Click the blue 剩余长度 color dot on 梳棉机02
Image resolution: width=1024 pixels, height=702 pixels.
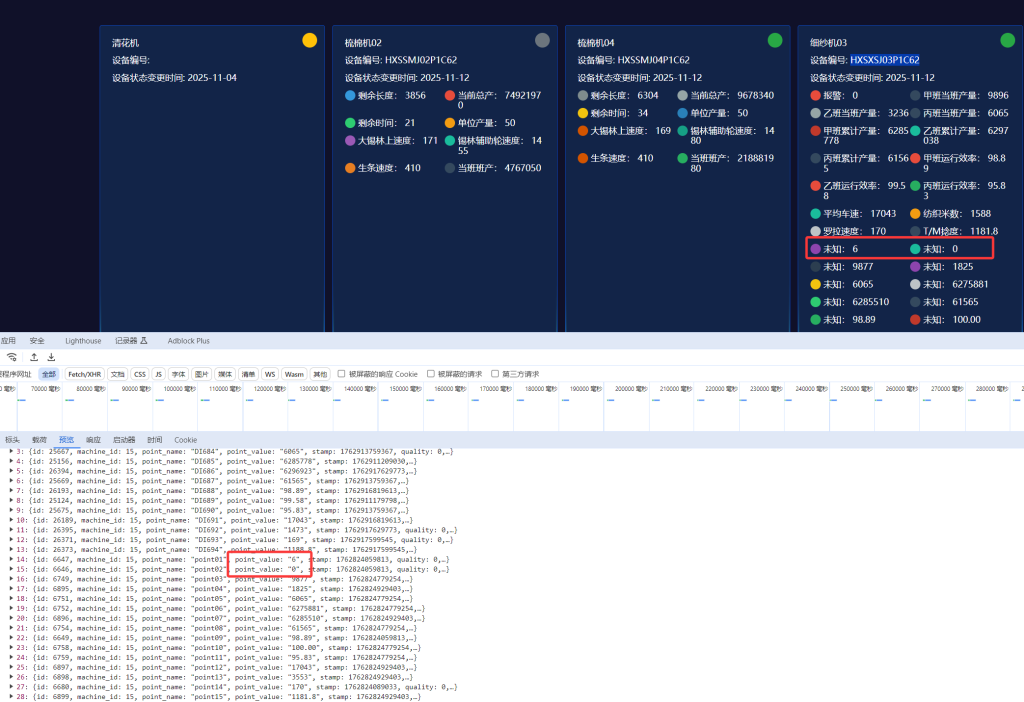(350, 96)
